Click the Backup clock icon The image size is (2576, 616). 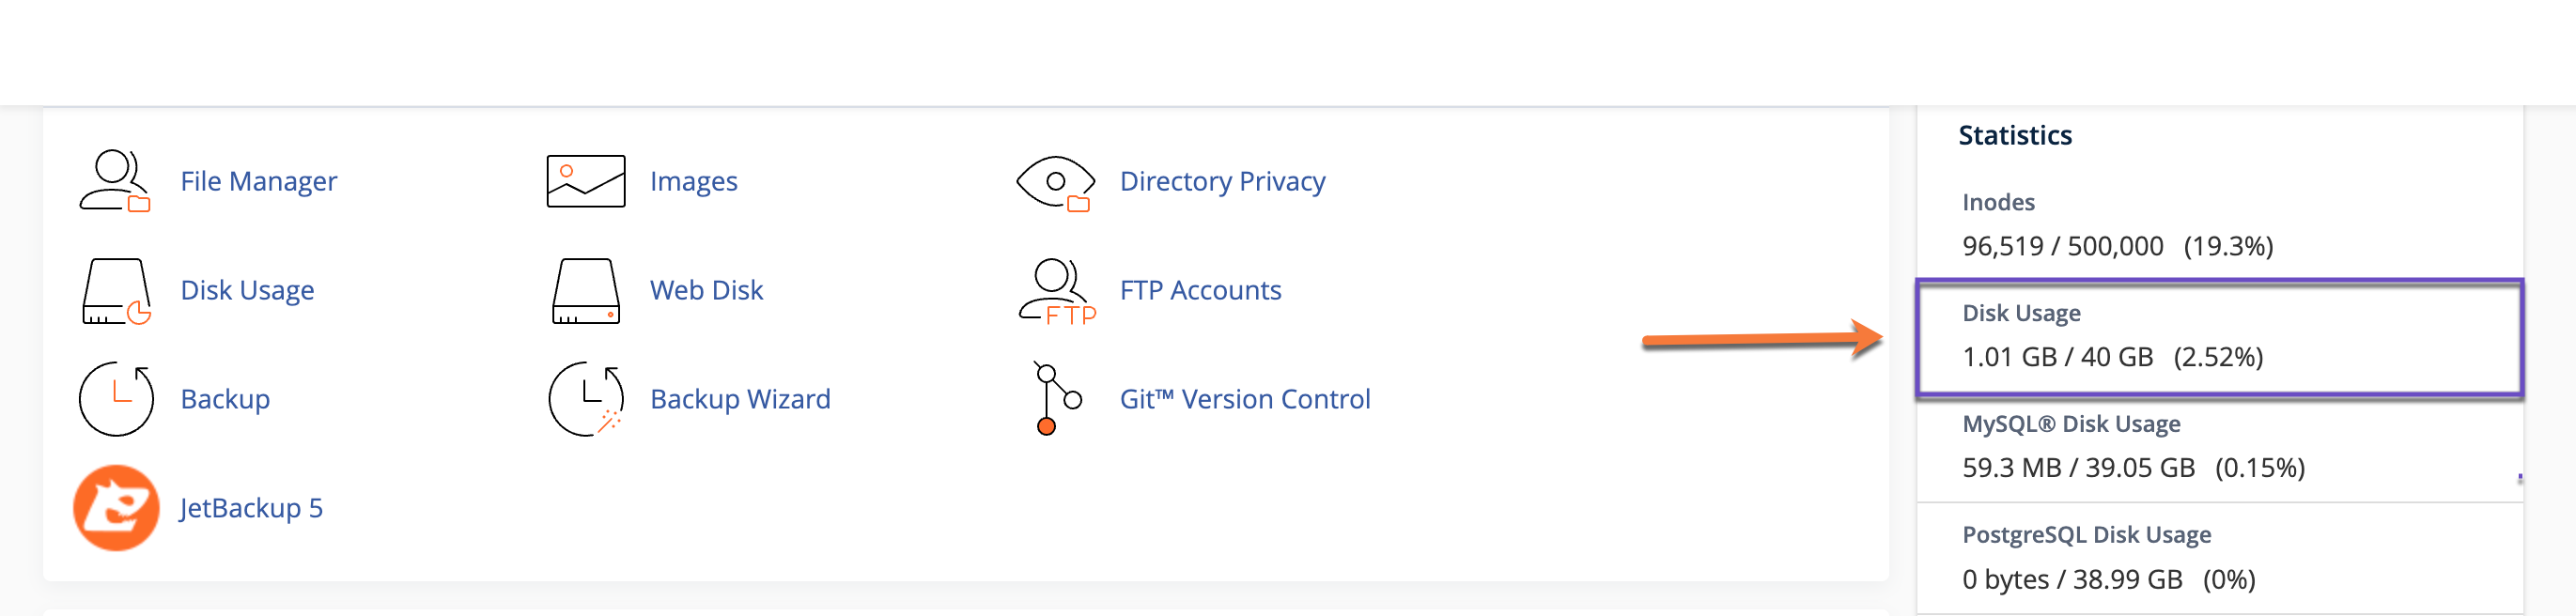click(116, 399)
